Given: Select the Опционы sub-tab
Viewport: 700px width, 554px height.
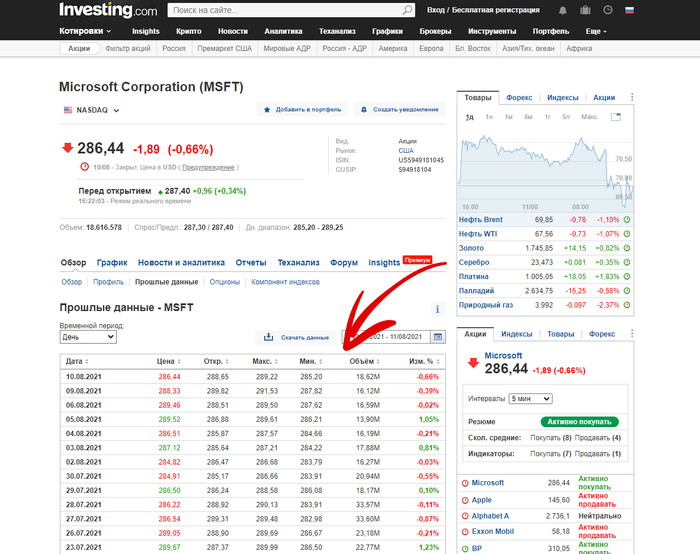Looking at the screenshot, I should click(225, 282).
